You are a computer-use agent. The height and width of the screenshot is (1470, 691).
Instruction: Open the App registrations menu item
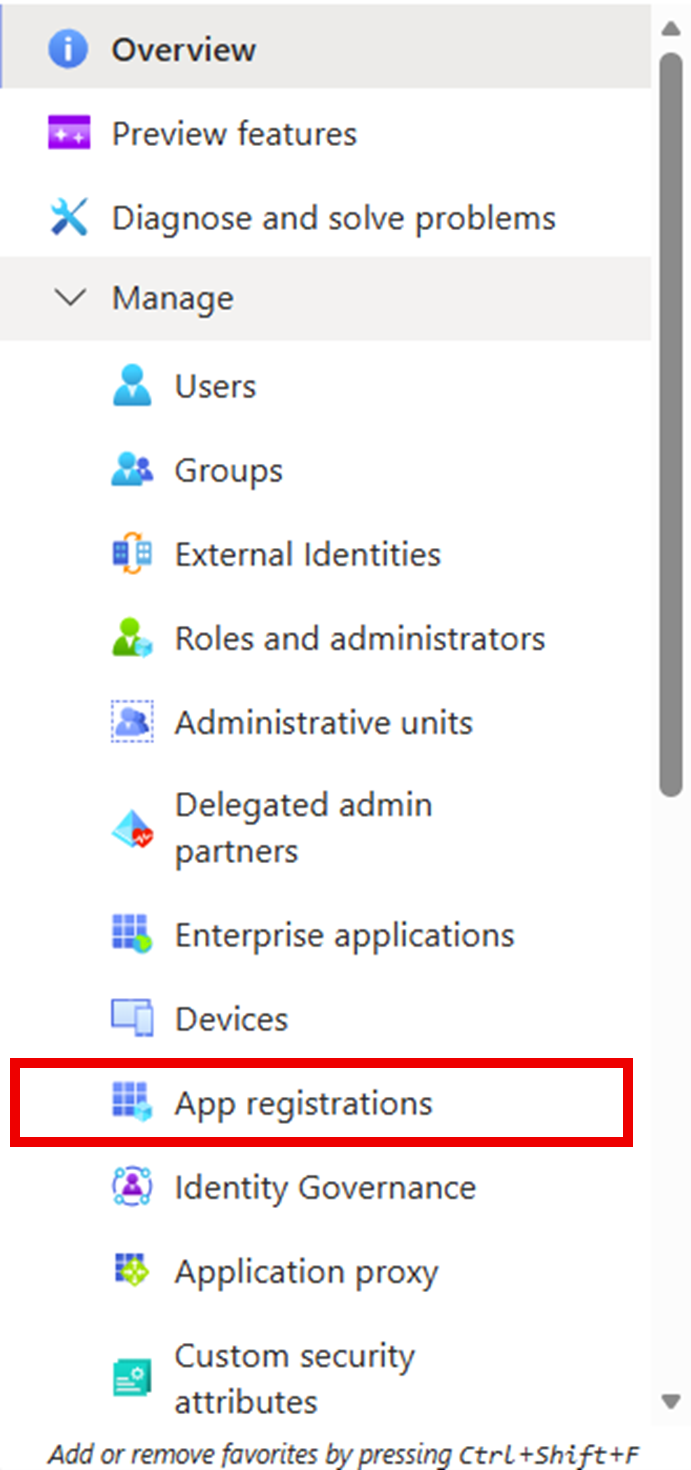coord(303,1104)
